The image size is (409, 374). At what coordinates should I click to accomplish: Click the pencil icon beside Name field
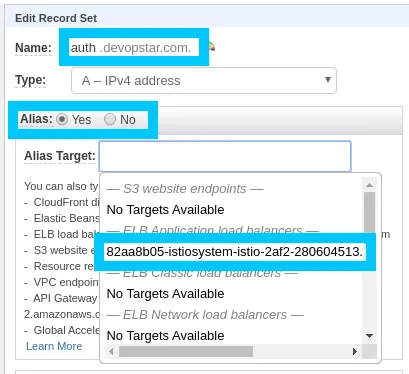212,46
